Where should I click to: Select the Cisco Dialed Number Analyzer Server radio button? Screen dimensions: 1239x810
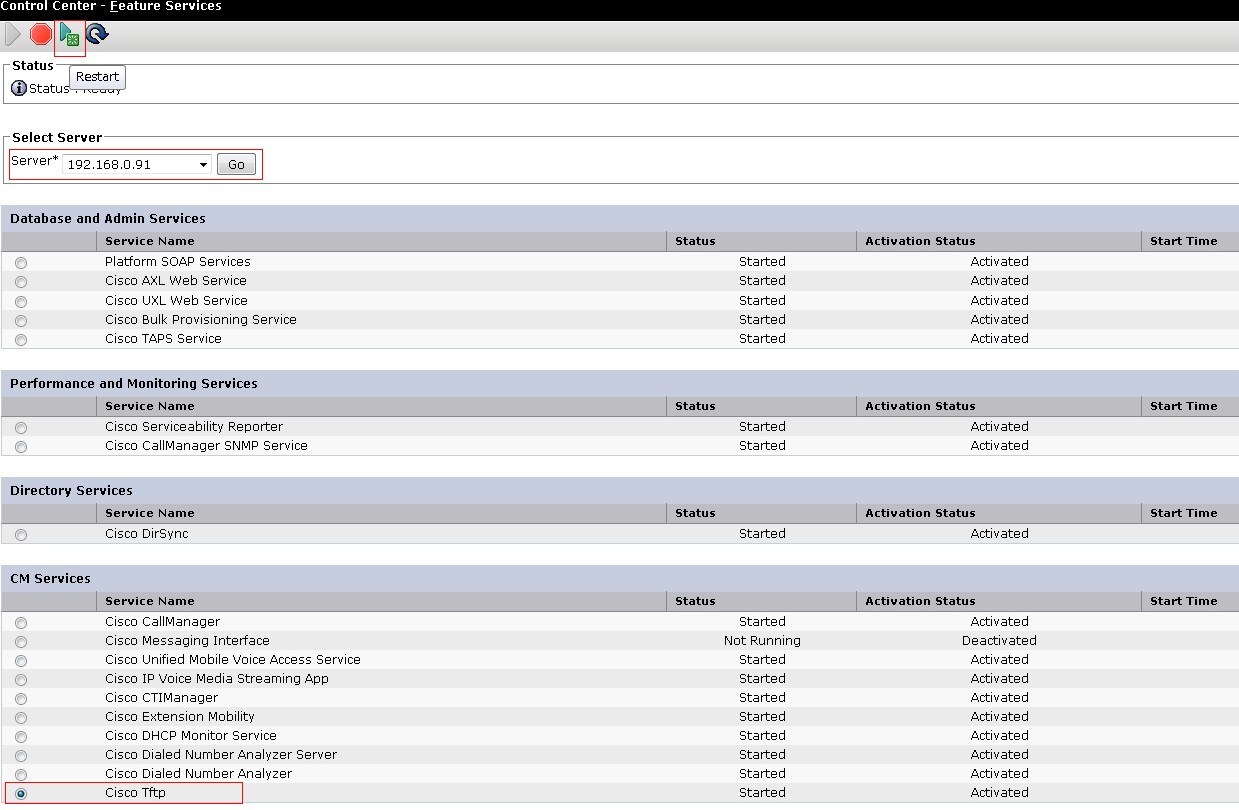[21, 756]
